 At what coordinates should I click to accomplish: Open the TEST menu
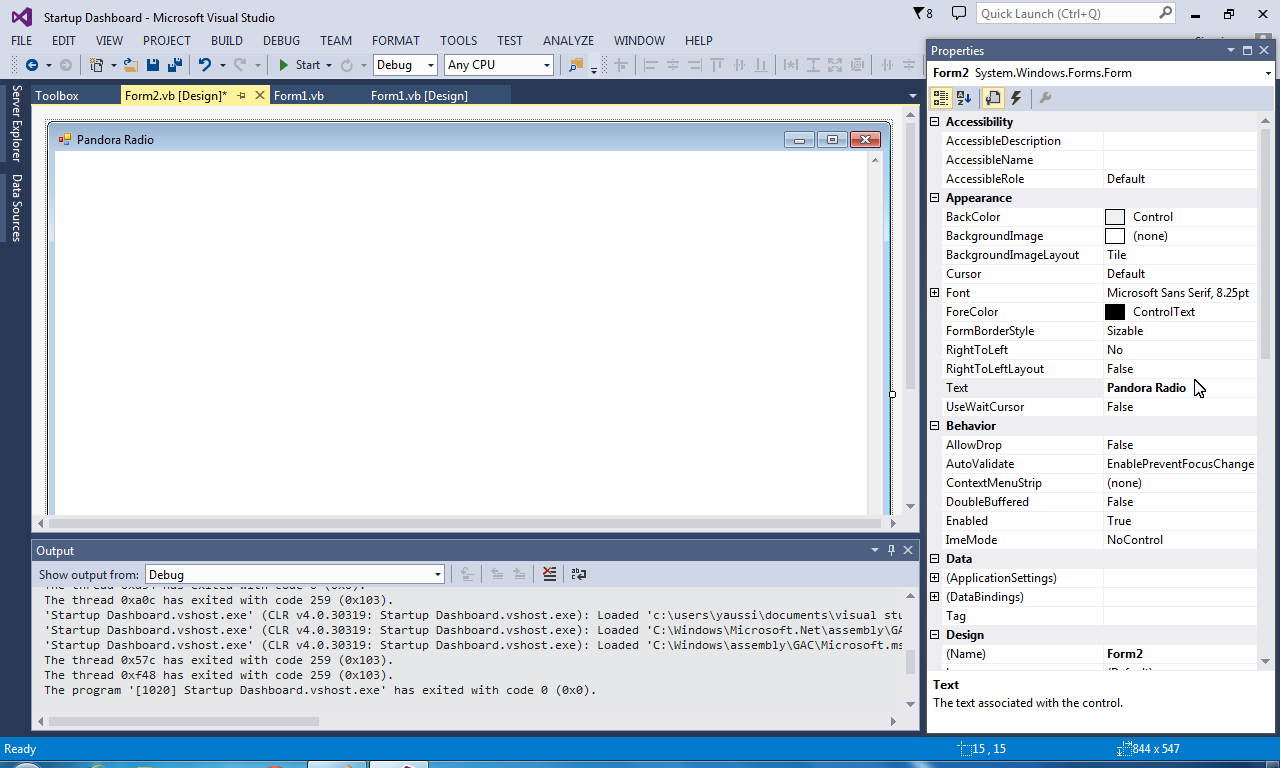click(510, 41)
